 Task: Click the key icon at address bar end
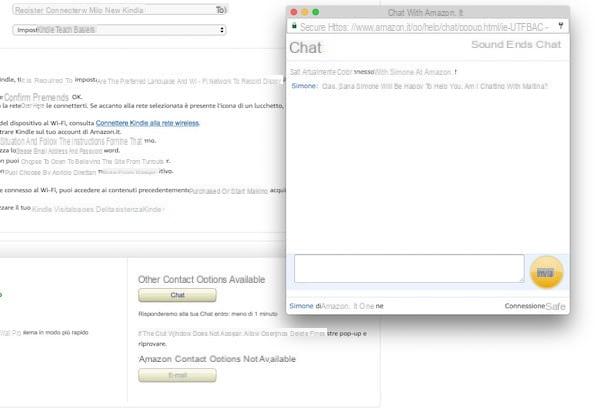click(x=561, y=26)
